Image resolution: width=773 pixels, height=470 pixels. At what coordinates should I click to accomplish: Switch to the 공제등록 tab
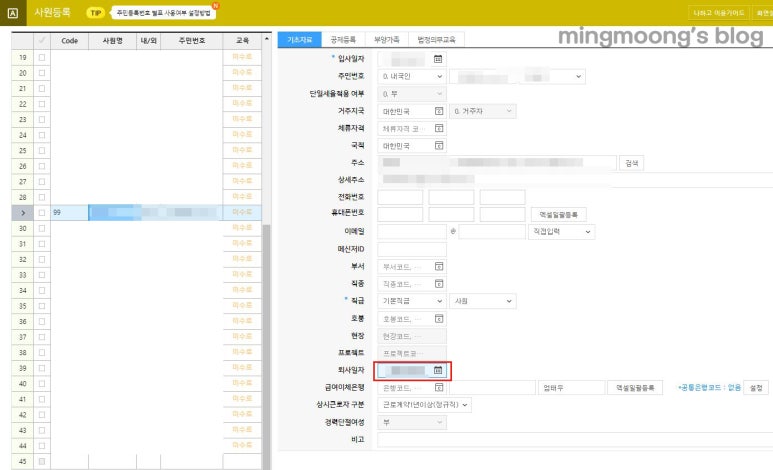343,39
